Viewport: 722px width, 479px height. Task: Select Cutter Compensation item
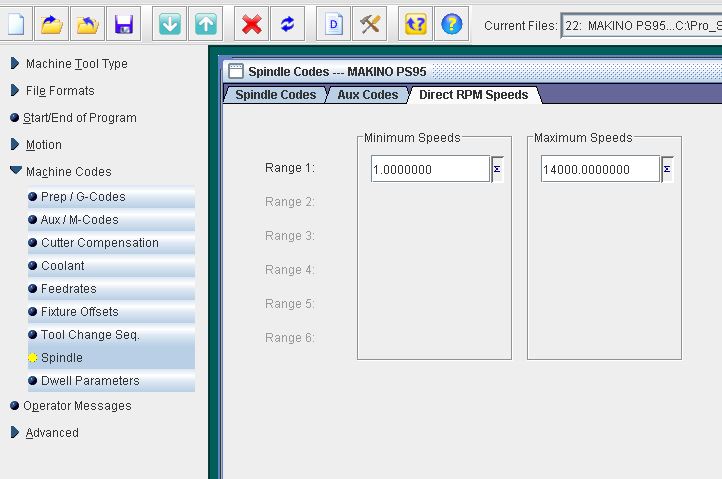pos(111,243)
